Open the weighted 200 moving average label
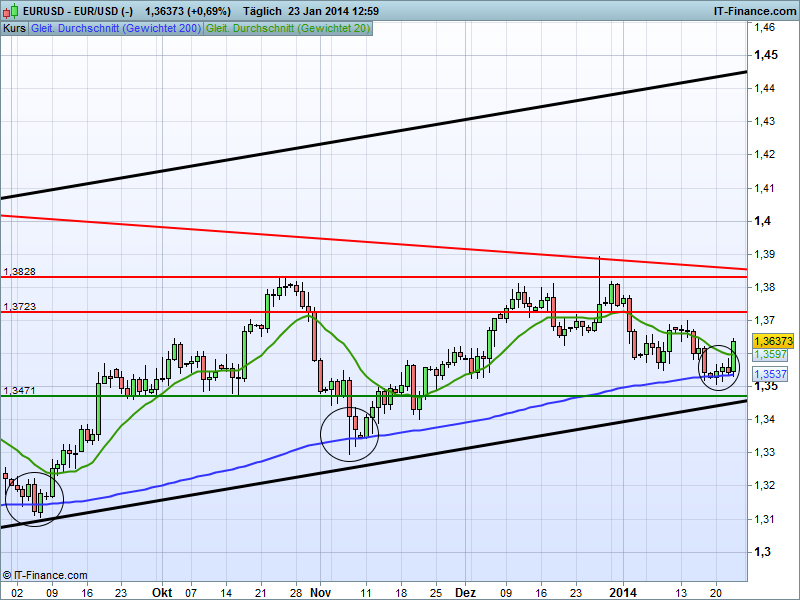Screen dimensions: 800x600 (x=115, y=29)
